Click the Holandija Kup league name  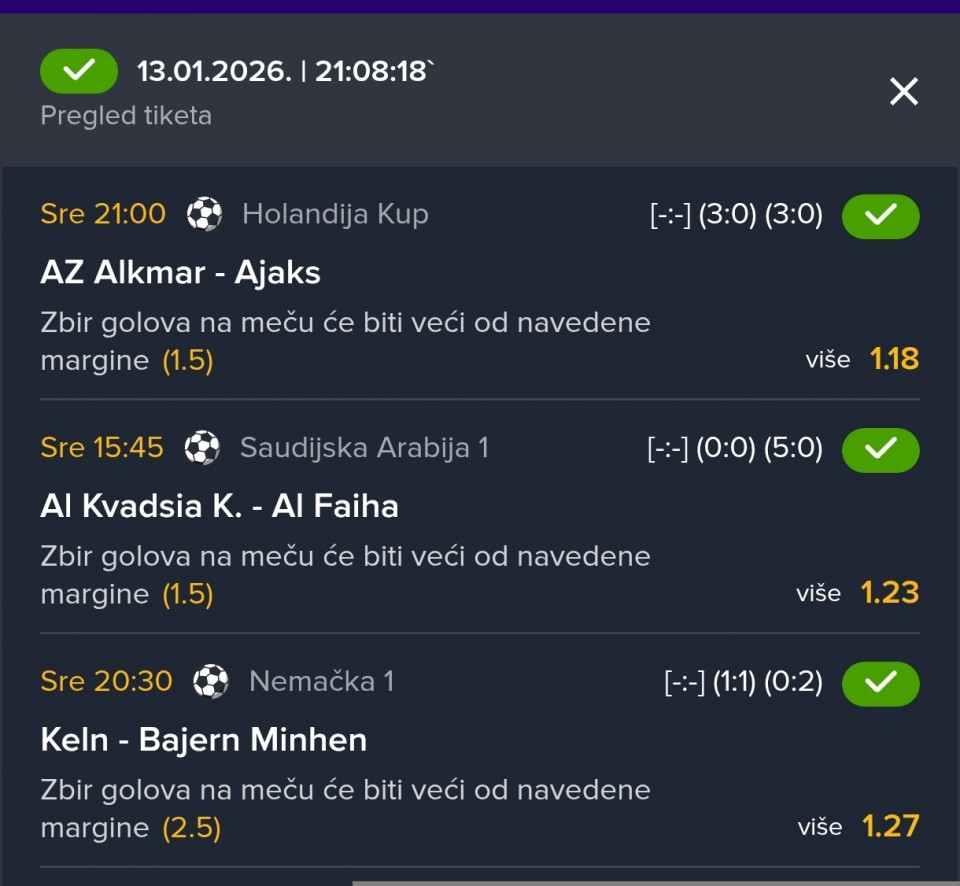tap(335, 214)
